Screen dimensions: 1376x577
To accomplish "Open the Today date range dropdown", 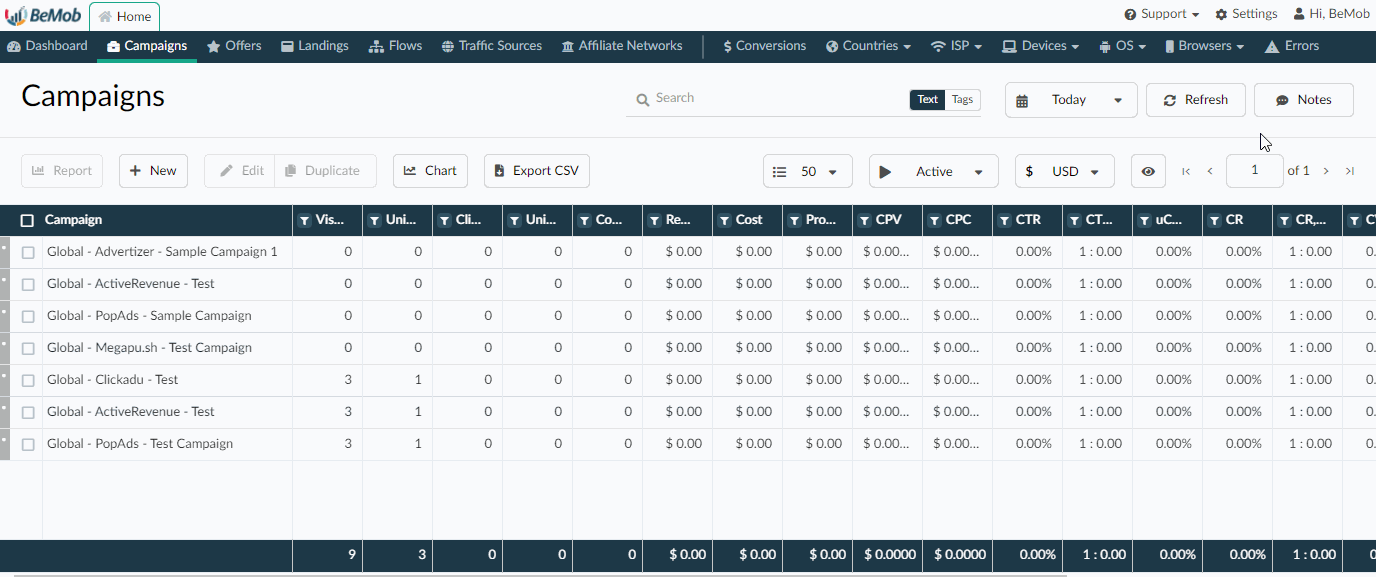I will (x=1071, y=100).
